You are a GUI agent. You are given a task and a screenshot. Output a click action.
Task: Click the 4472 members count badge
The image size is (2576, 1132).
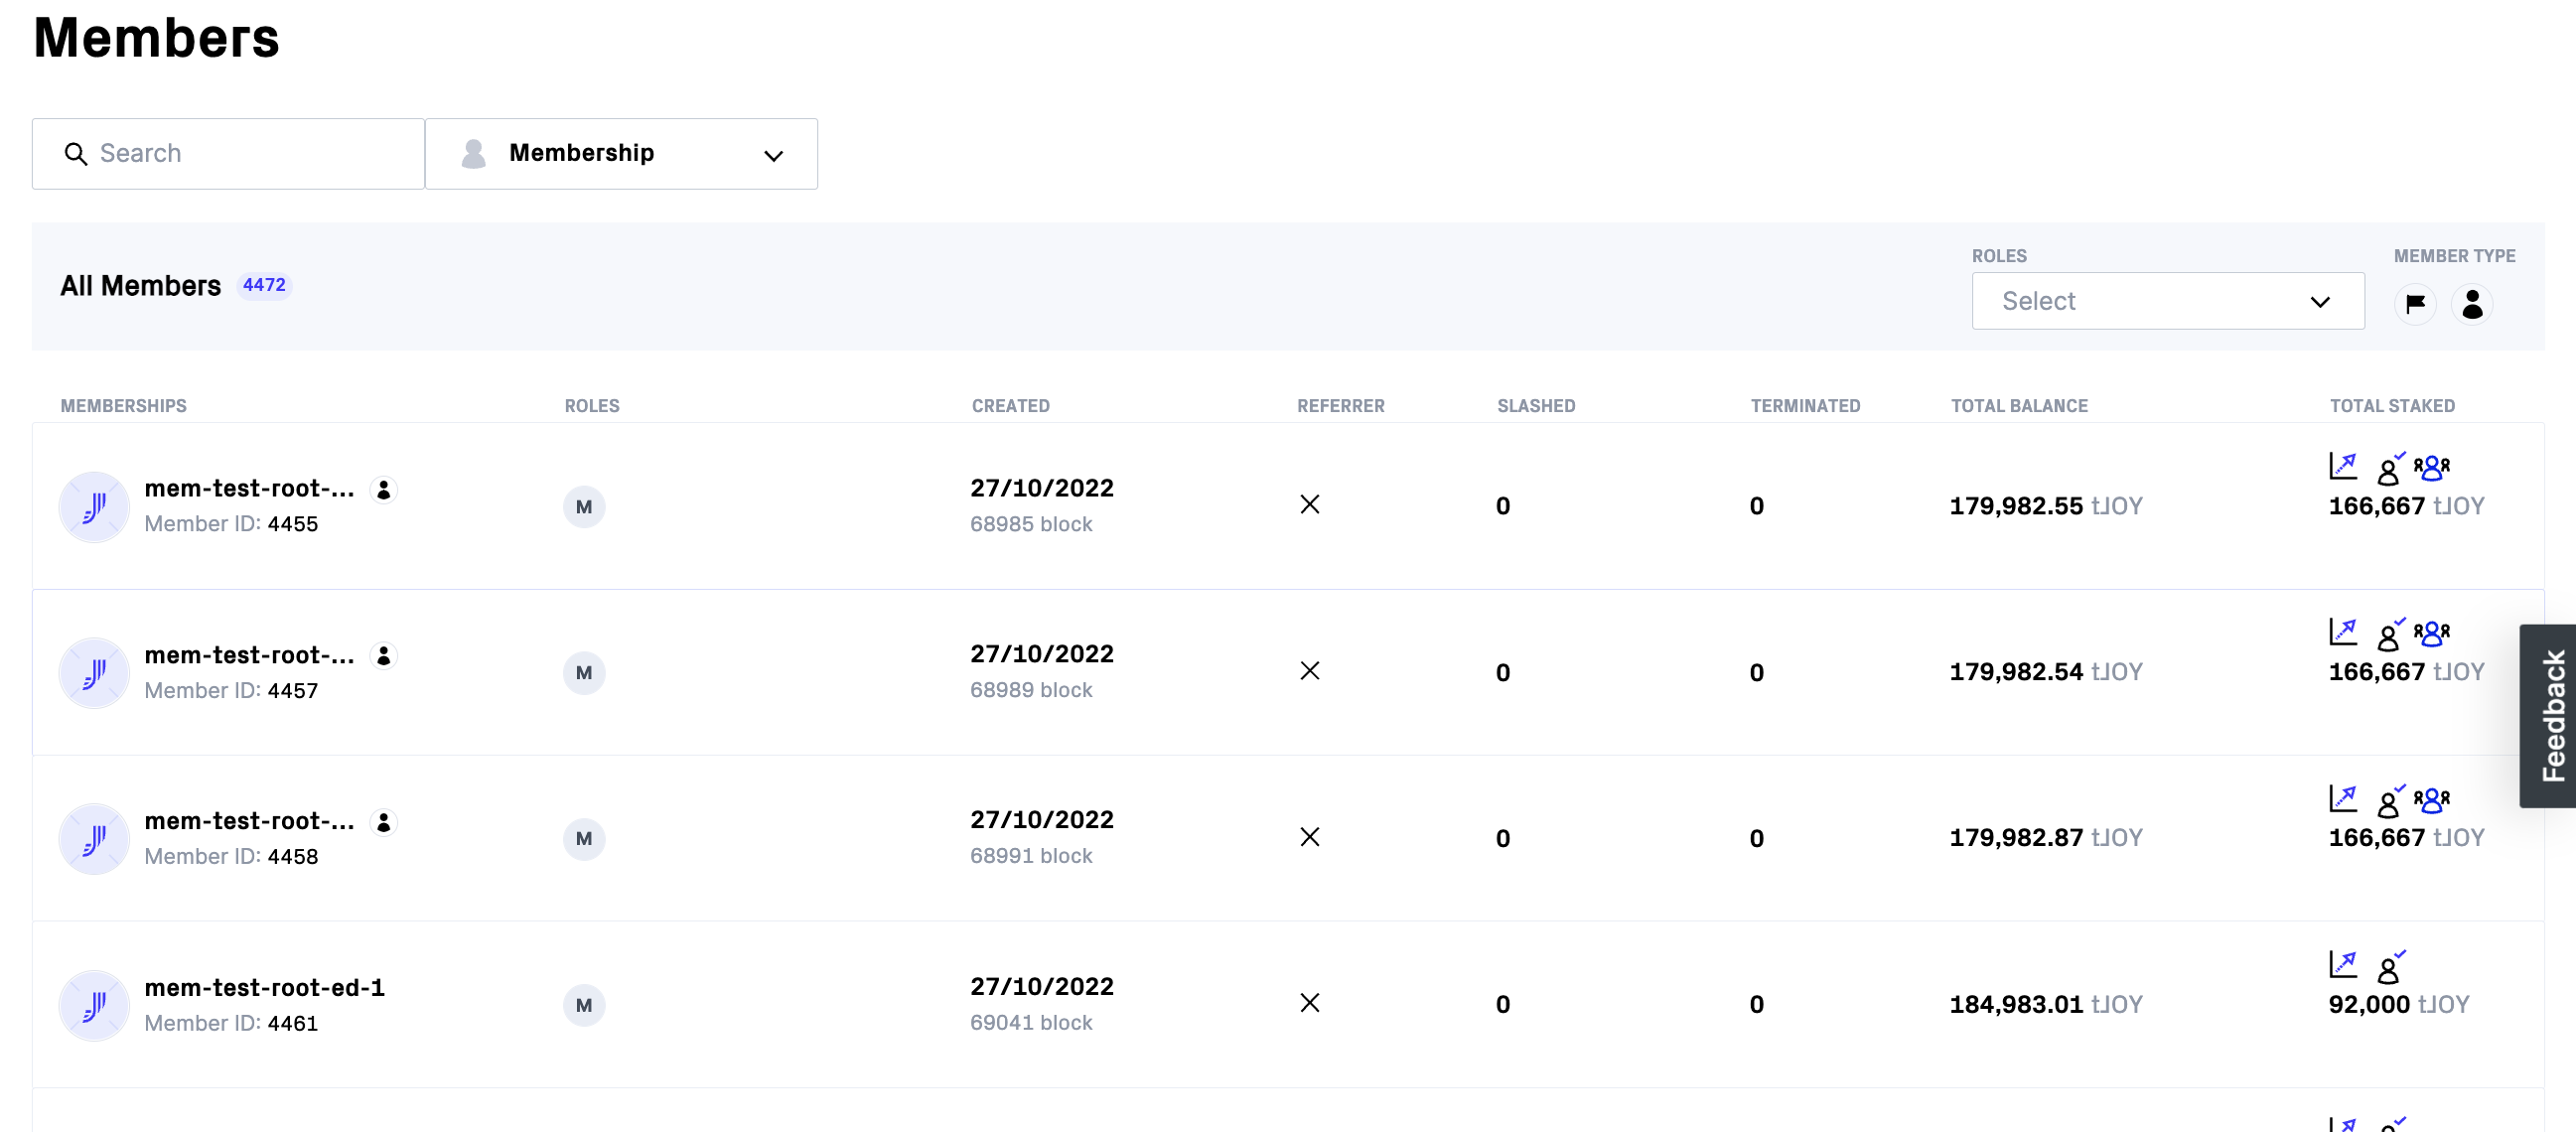tap(264, 285)
